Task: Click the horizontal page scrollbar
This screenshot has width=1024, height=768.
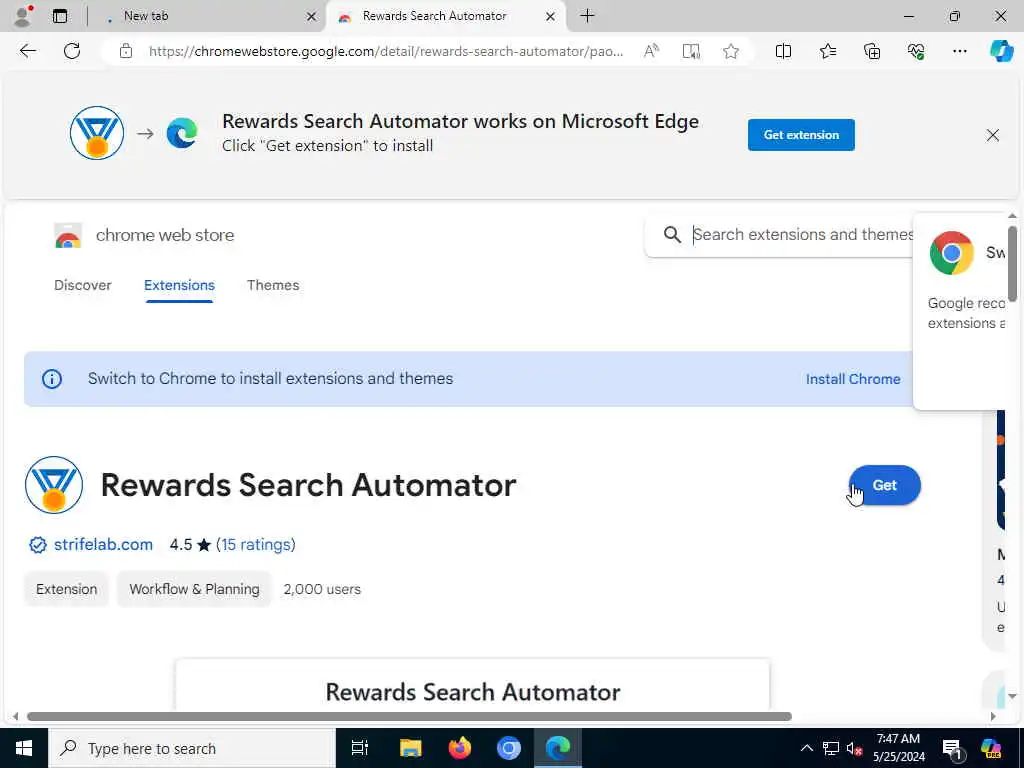Action: (x=409, y=716)
